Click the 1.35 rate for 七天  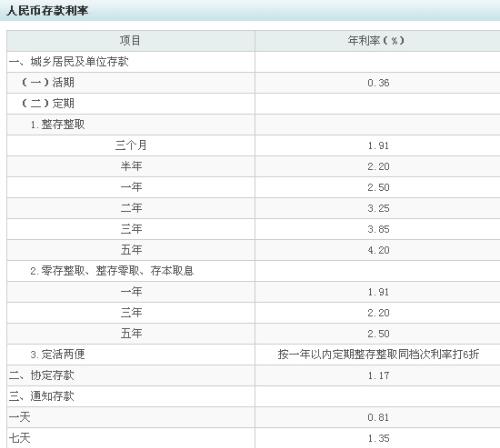[x=378, y=438]
